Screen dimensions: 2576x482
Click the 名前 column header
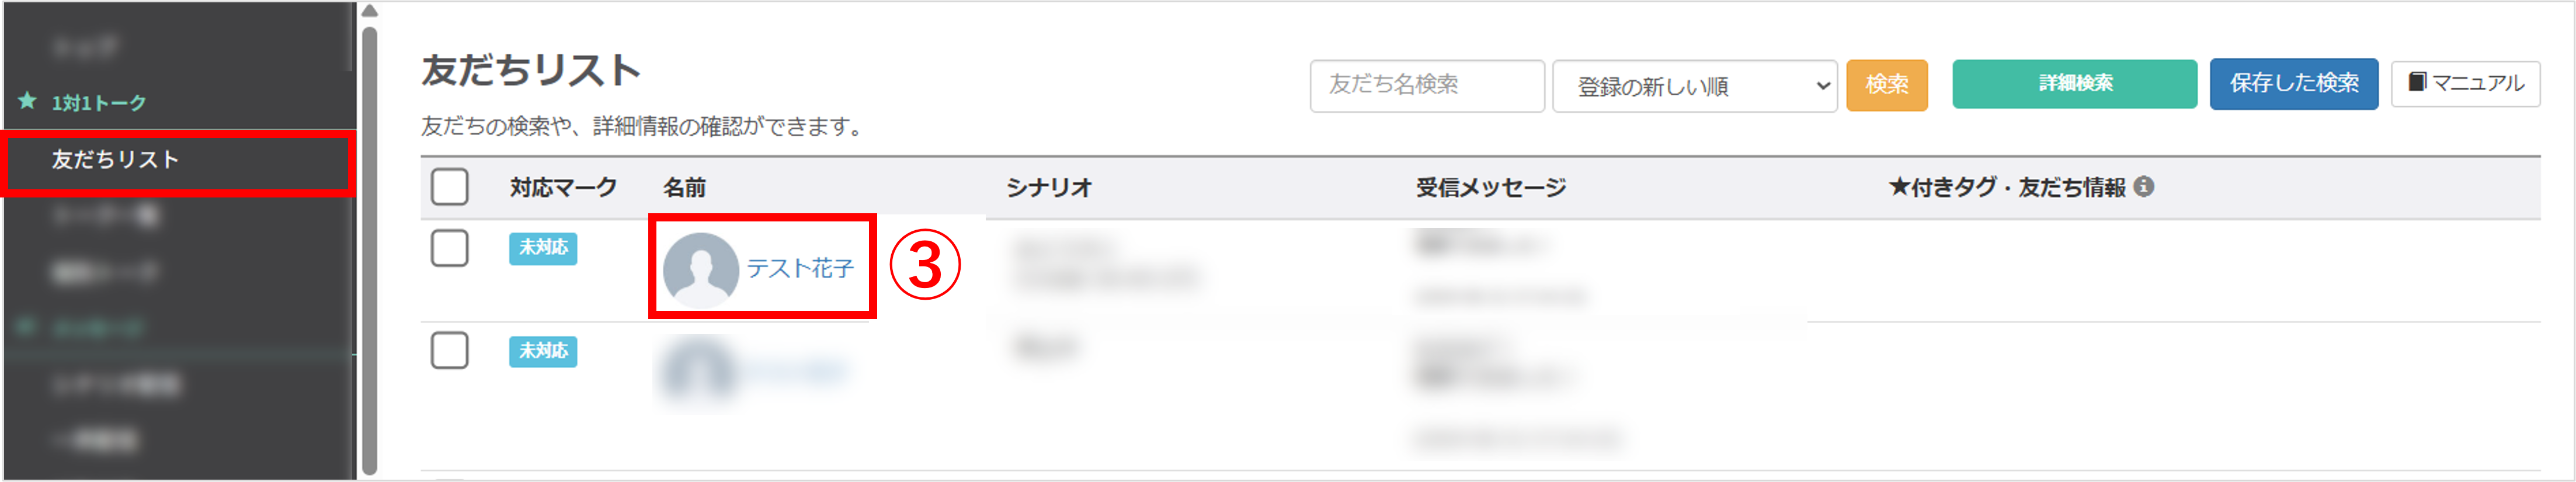pyautogui.click(x=684, y=188)
